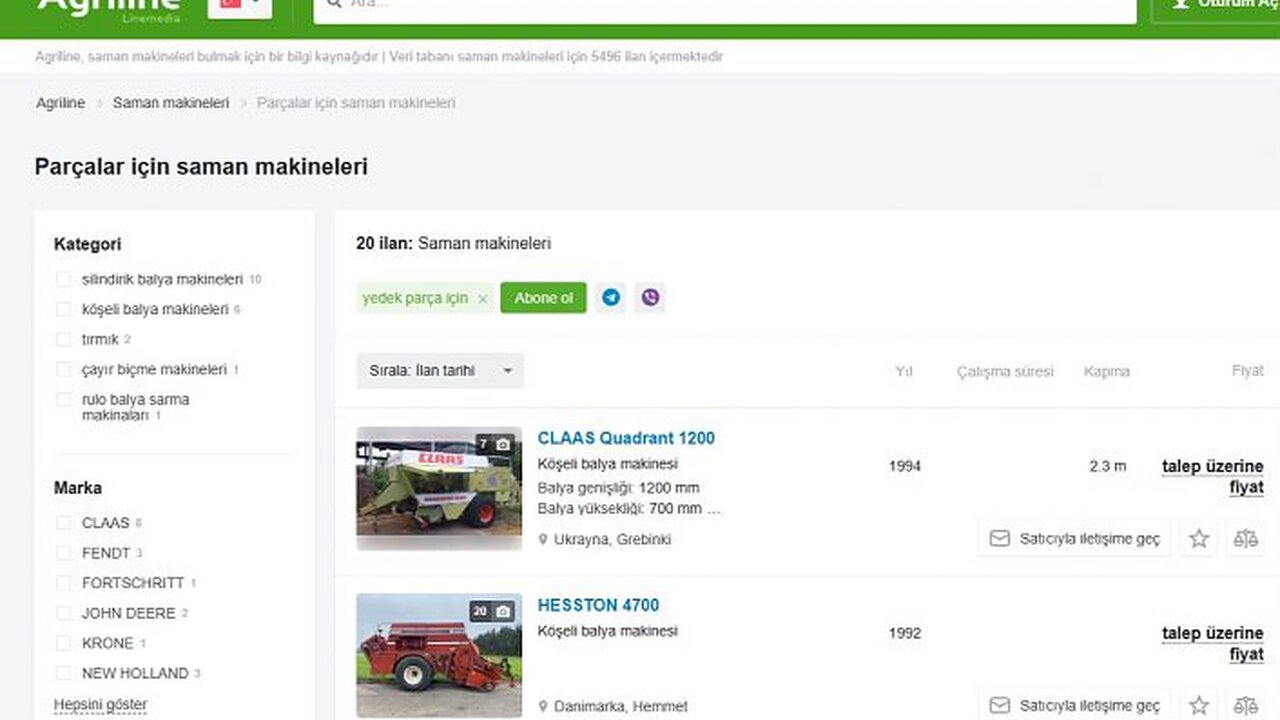
Task: Compare CLAAS Quadrant 1200 with scales icon
Action: click(x=1245, y=539)
